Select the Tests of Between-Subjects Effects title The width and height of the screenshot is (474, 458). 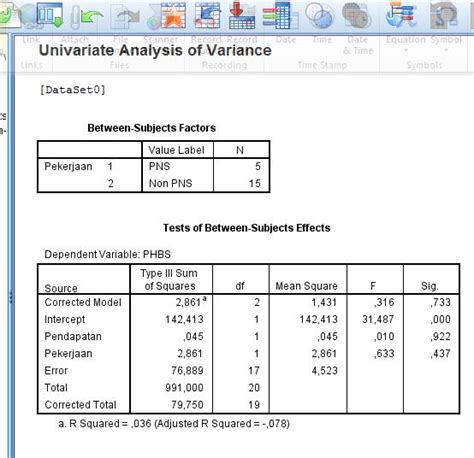247,228
